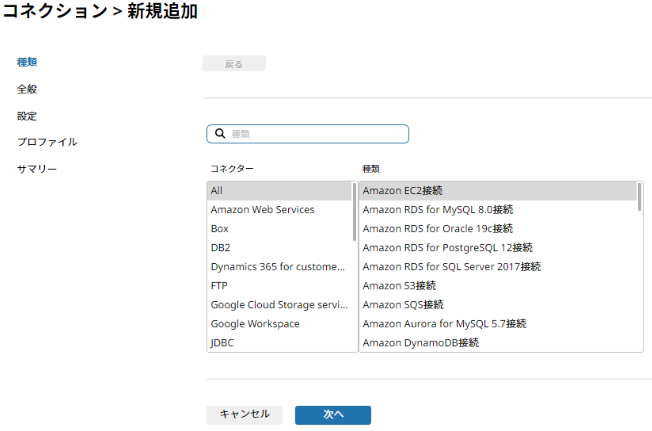652x431 pixels.
Task: Focus the 種類 search field
Action: pyautogui.click(x=307, y=134)
